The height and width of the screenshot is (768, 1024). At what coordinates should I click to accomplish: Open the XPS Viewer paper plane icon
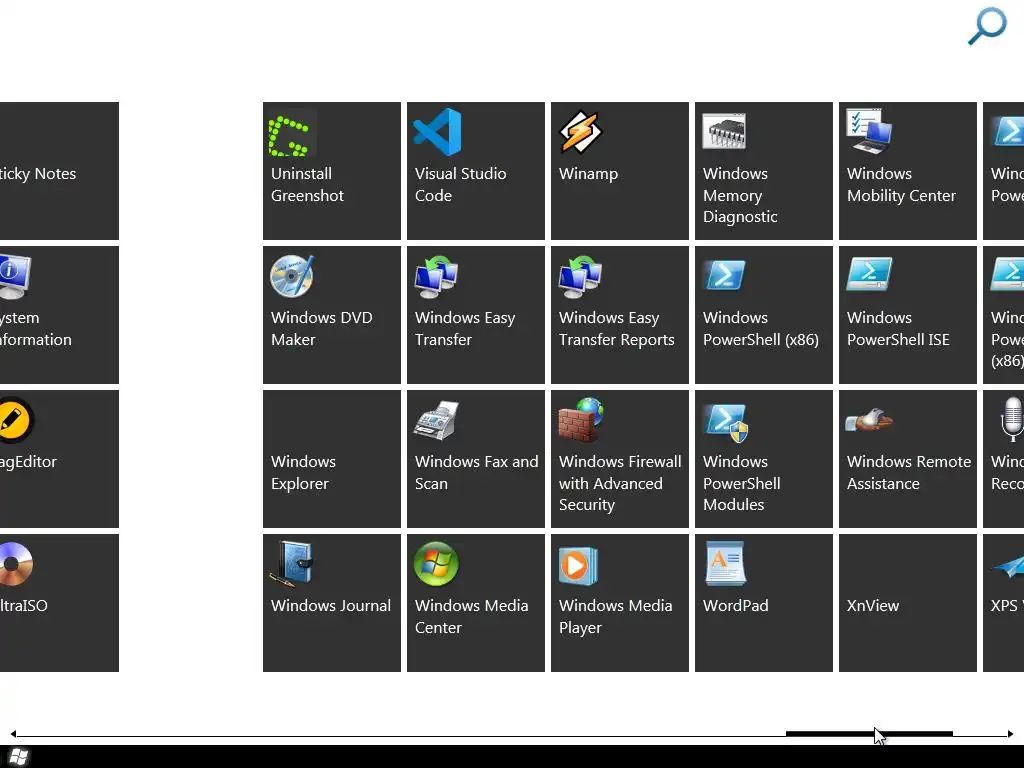(x=1008, y=566)
